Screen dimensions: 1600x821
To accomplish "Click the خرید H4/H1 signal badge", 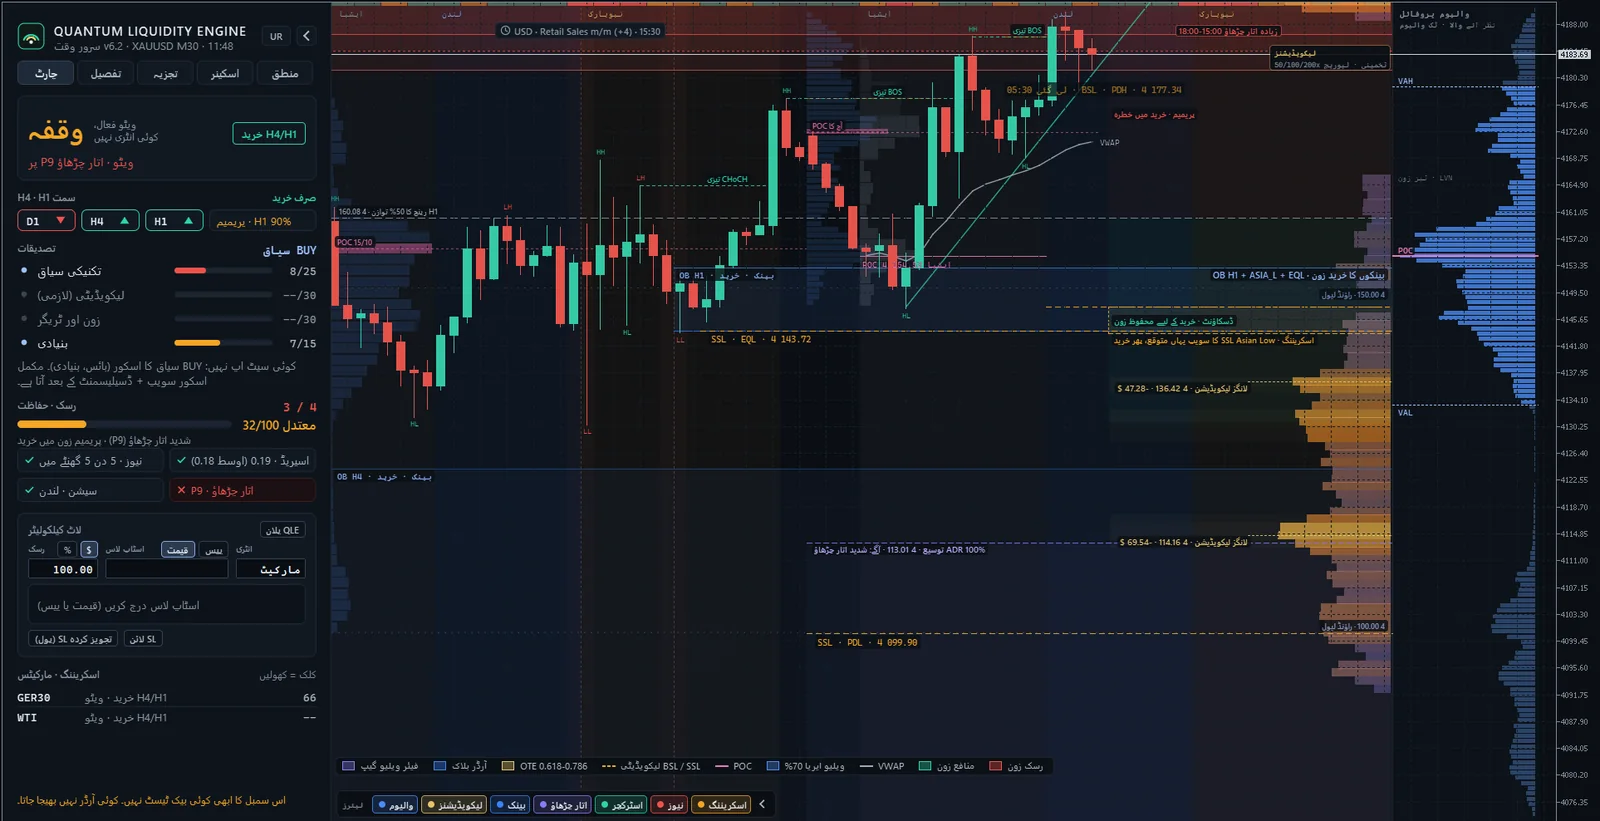I will click(269, 134).
